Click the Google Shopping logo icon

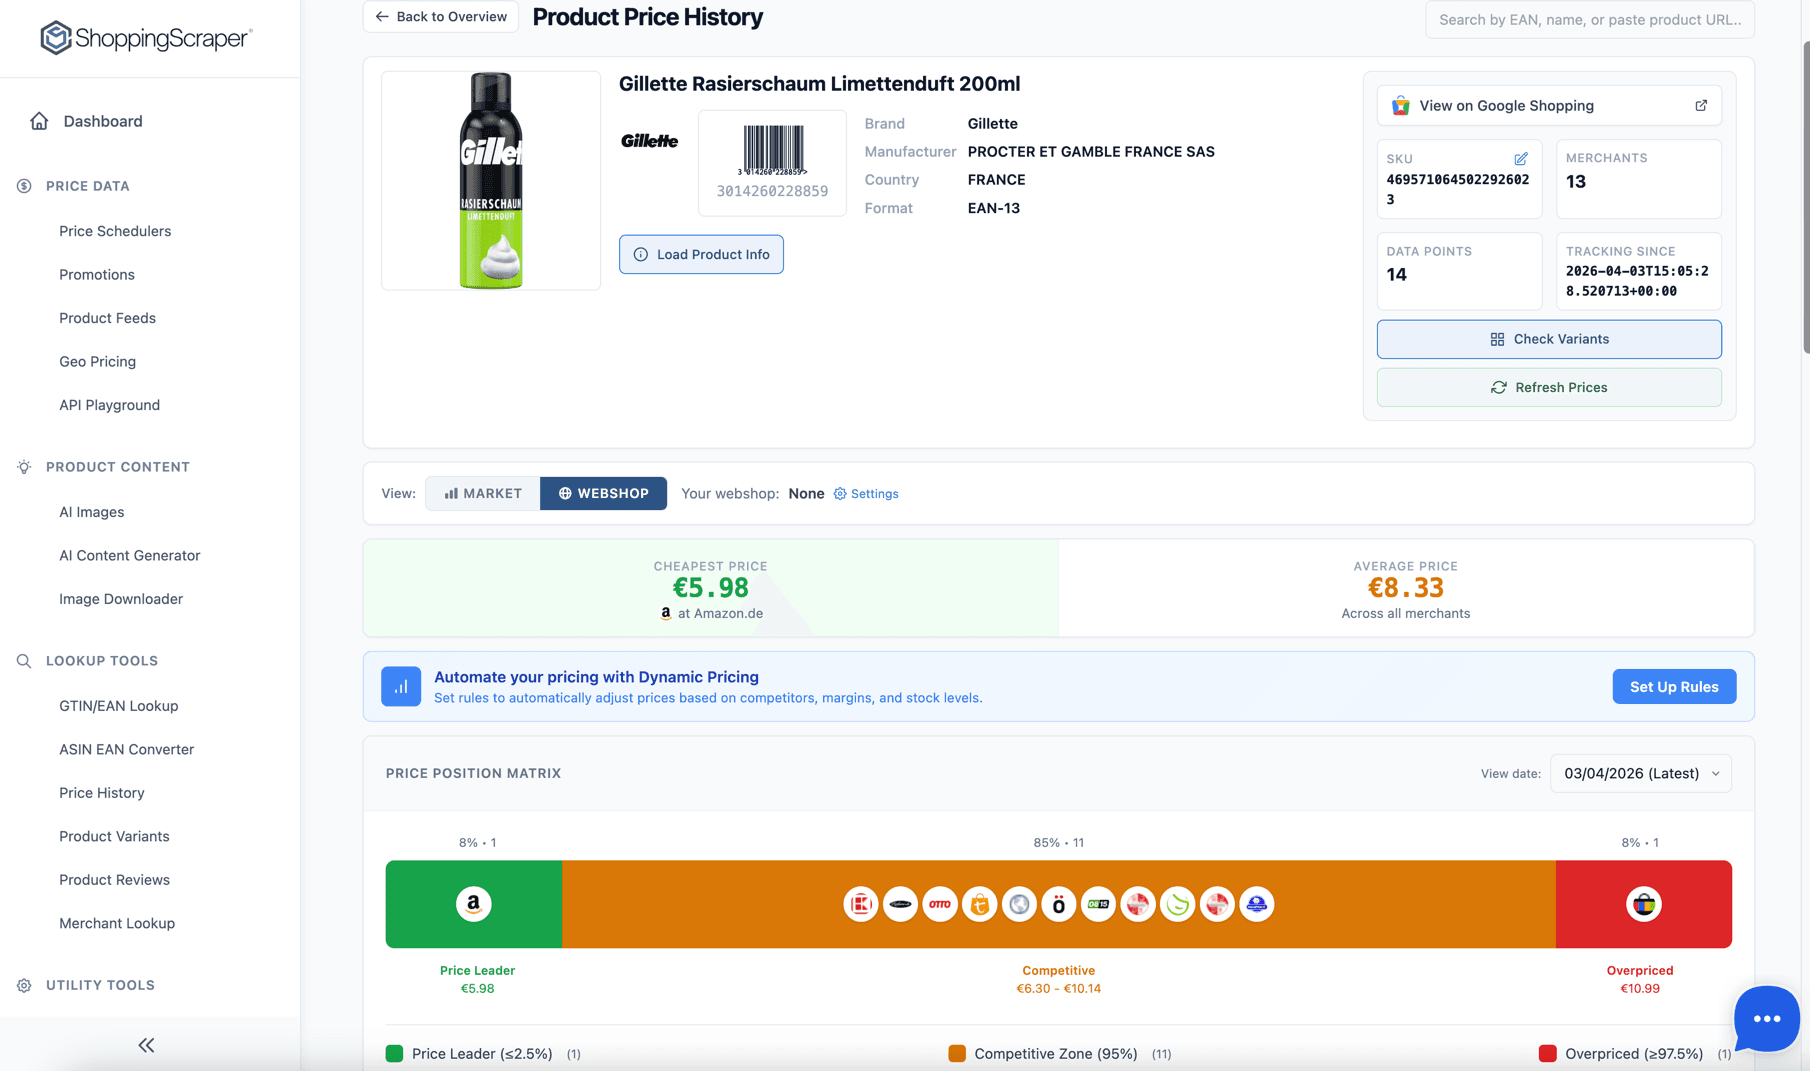pos(1401,106)
